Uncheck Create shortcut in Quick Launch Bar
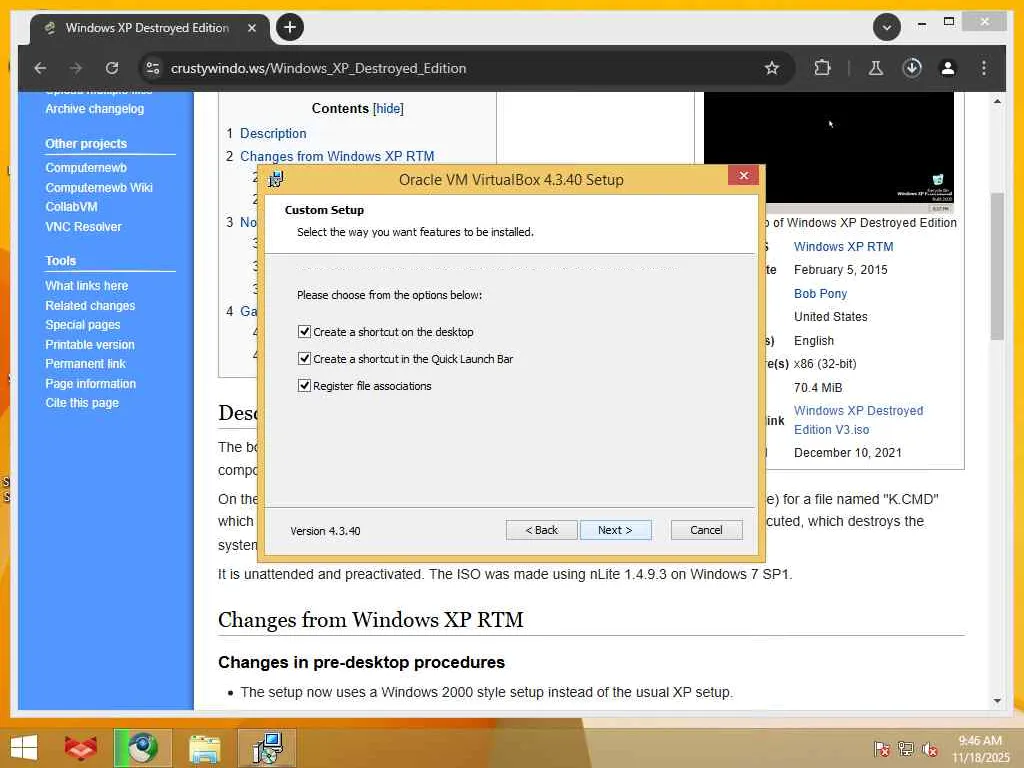Image resolution: width=1024 pixels, height=768 pixels. click(x=304, y=359)
